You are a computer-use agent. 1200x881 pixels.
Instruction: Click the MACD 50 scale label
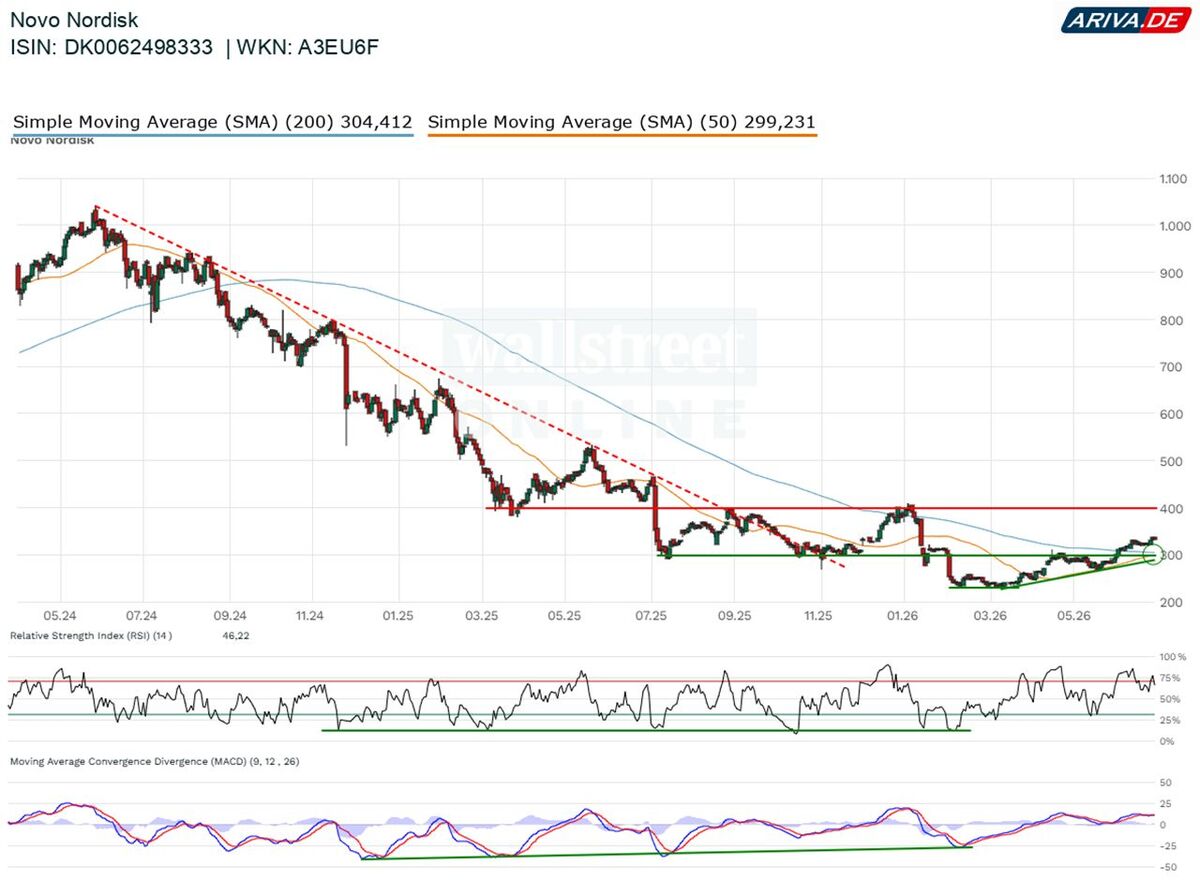[x=1168, y=782]
